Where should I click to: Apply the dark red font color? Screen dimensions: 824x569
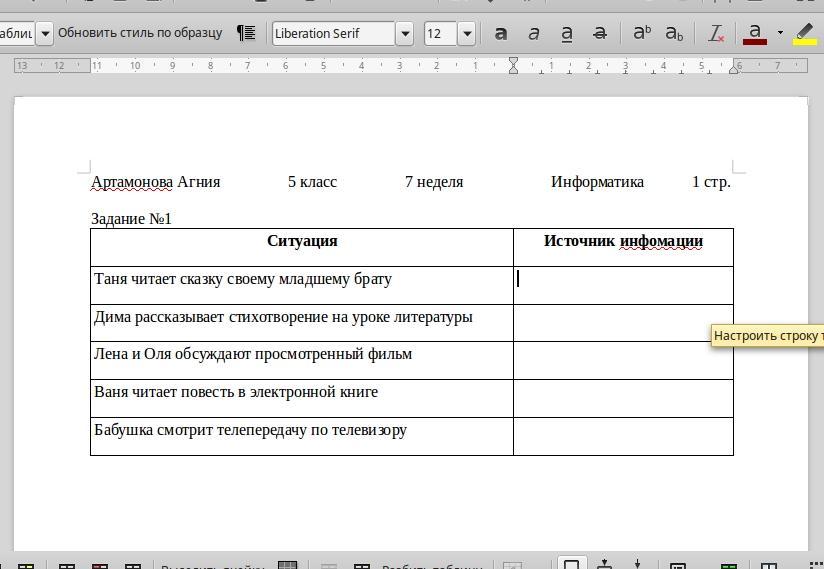(755, 34)
